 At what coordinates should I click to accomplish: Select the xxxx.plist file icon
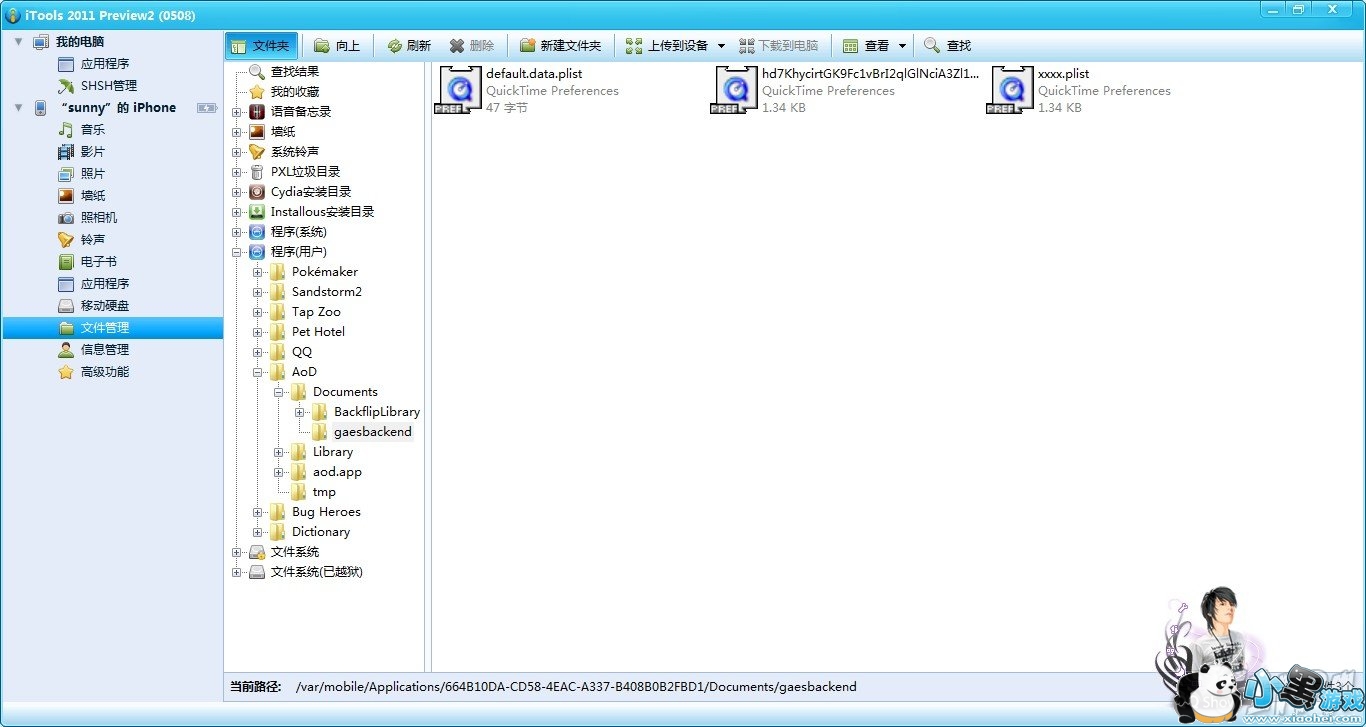pos(1011,90)
